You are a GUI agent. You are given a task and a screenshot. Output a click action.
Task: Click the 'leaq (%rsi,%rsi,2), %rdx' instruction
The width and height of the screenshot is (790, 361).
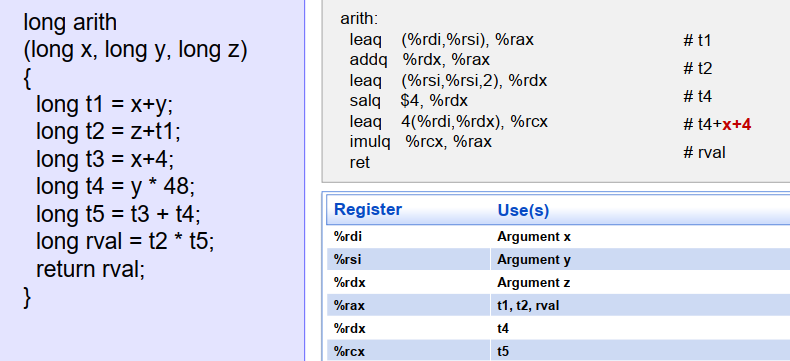click(x=448, y=81)
